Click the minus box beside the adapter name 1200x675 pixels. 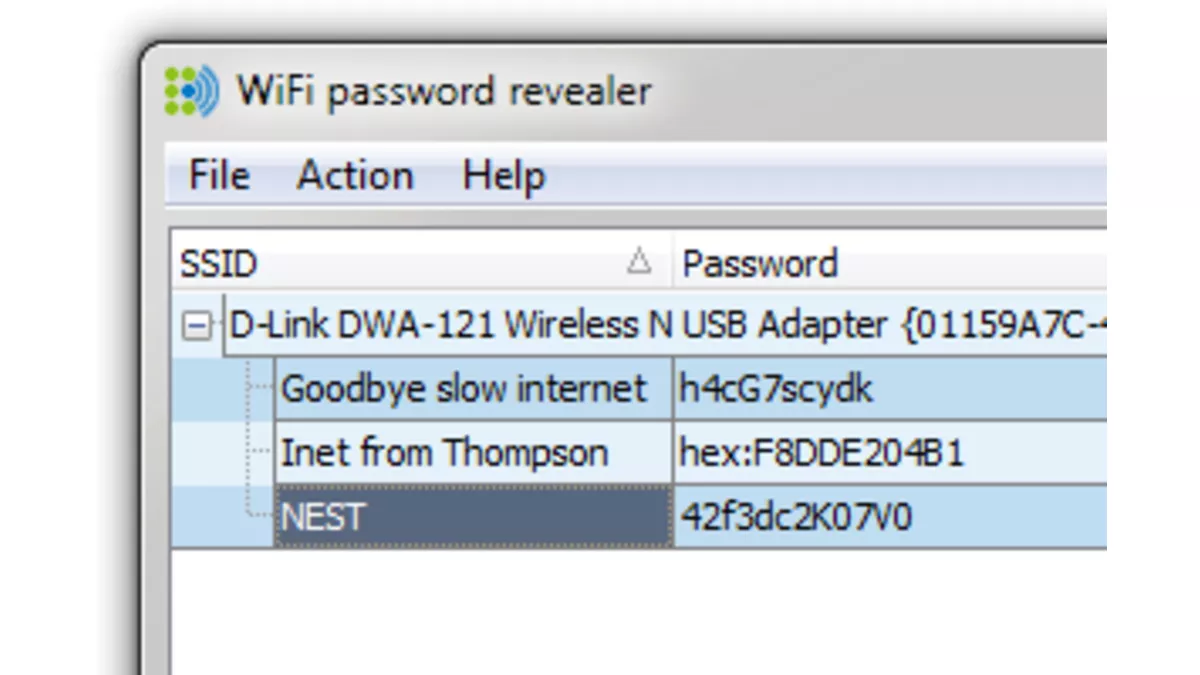click(196, 325)
